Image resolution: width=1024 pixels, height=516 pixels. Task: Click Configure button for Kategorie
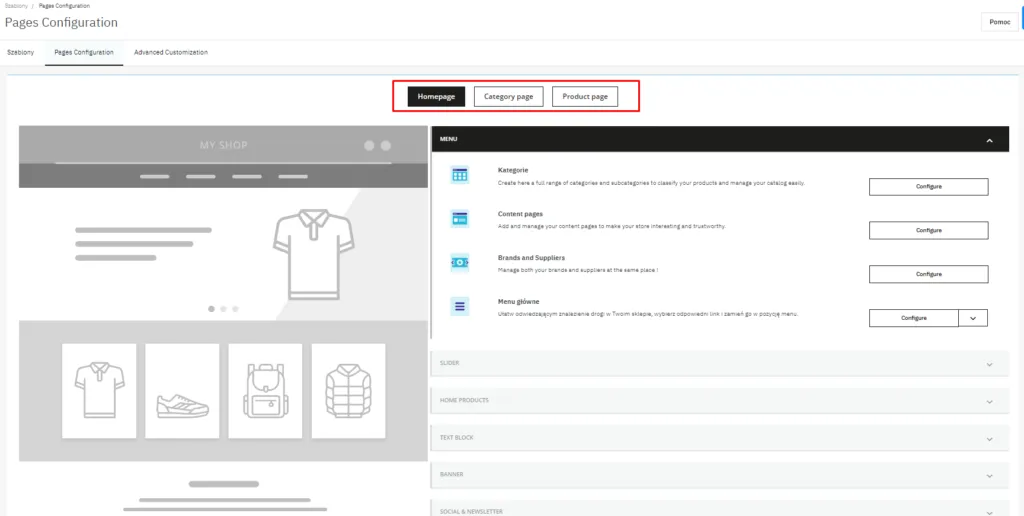(928, 187)
